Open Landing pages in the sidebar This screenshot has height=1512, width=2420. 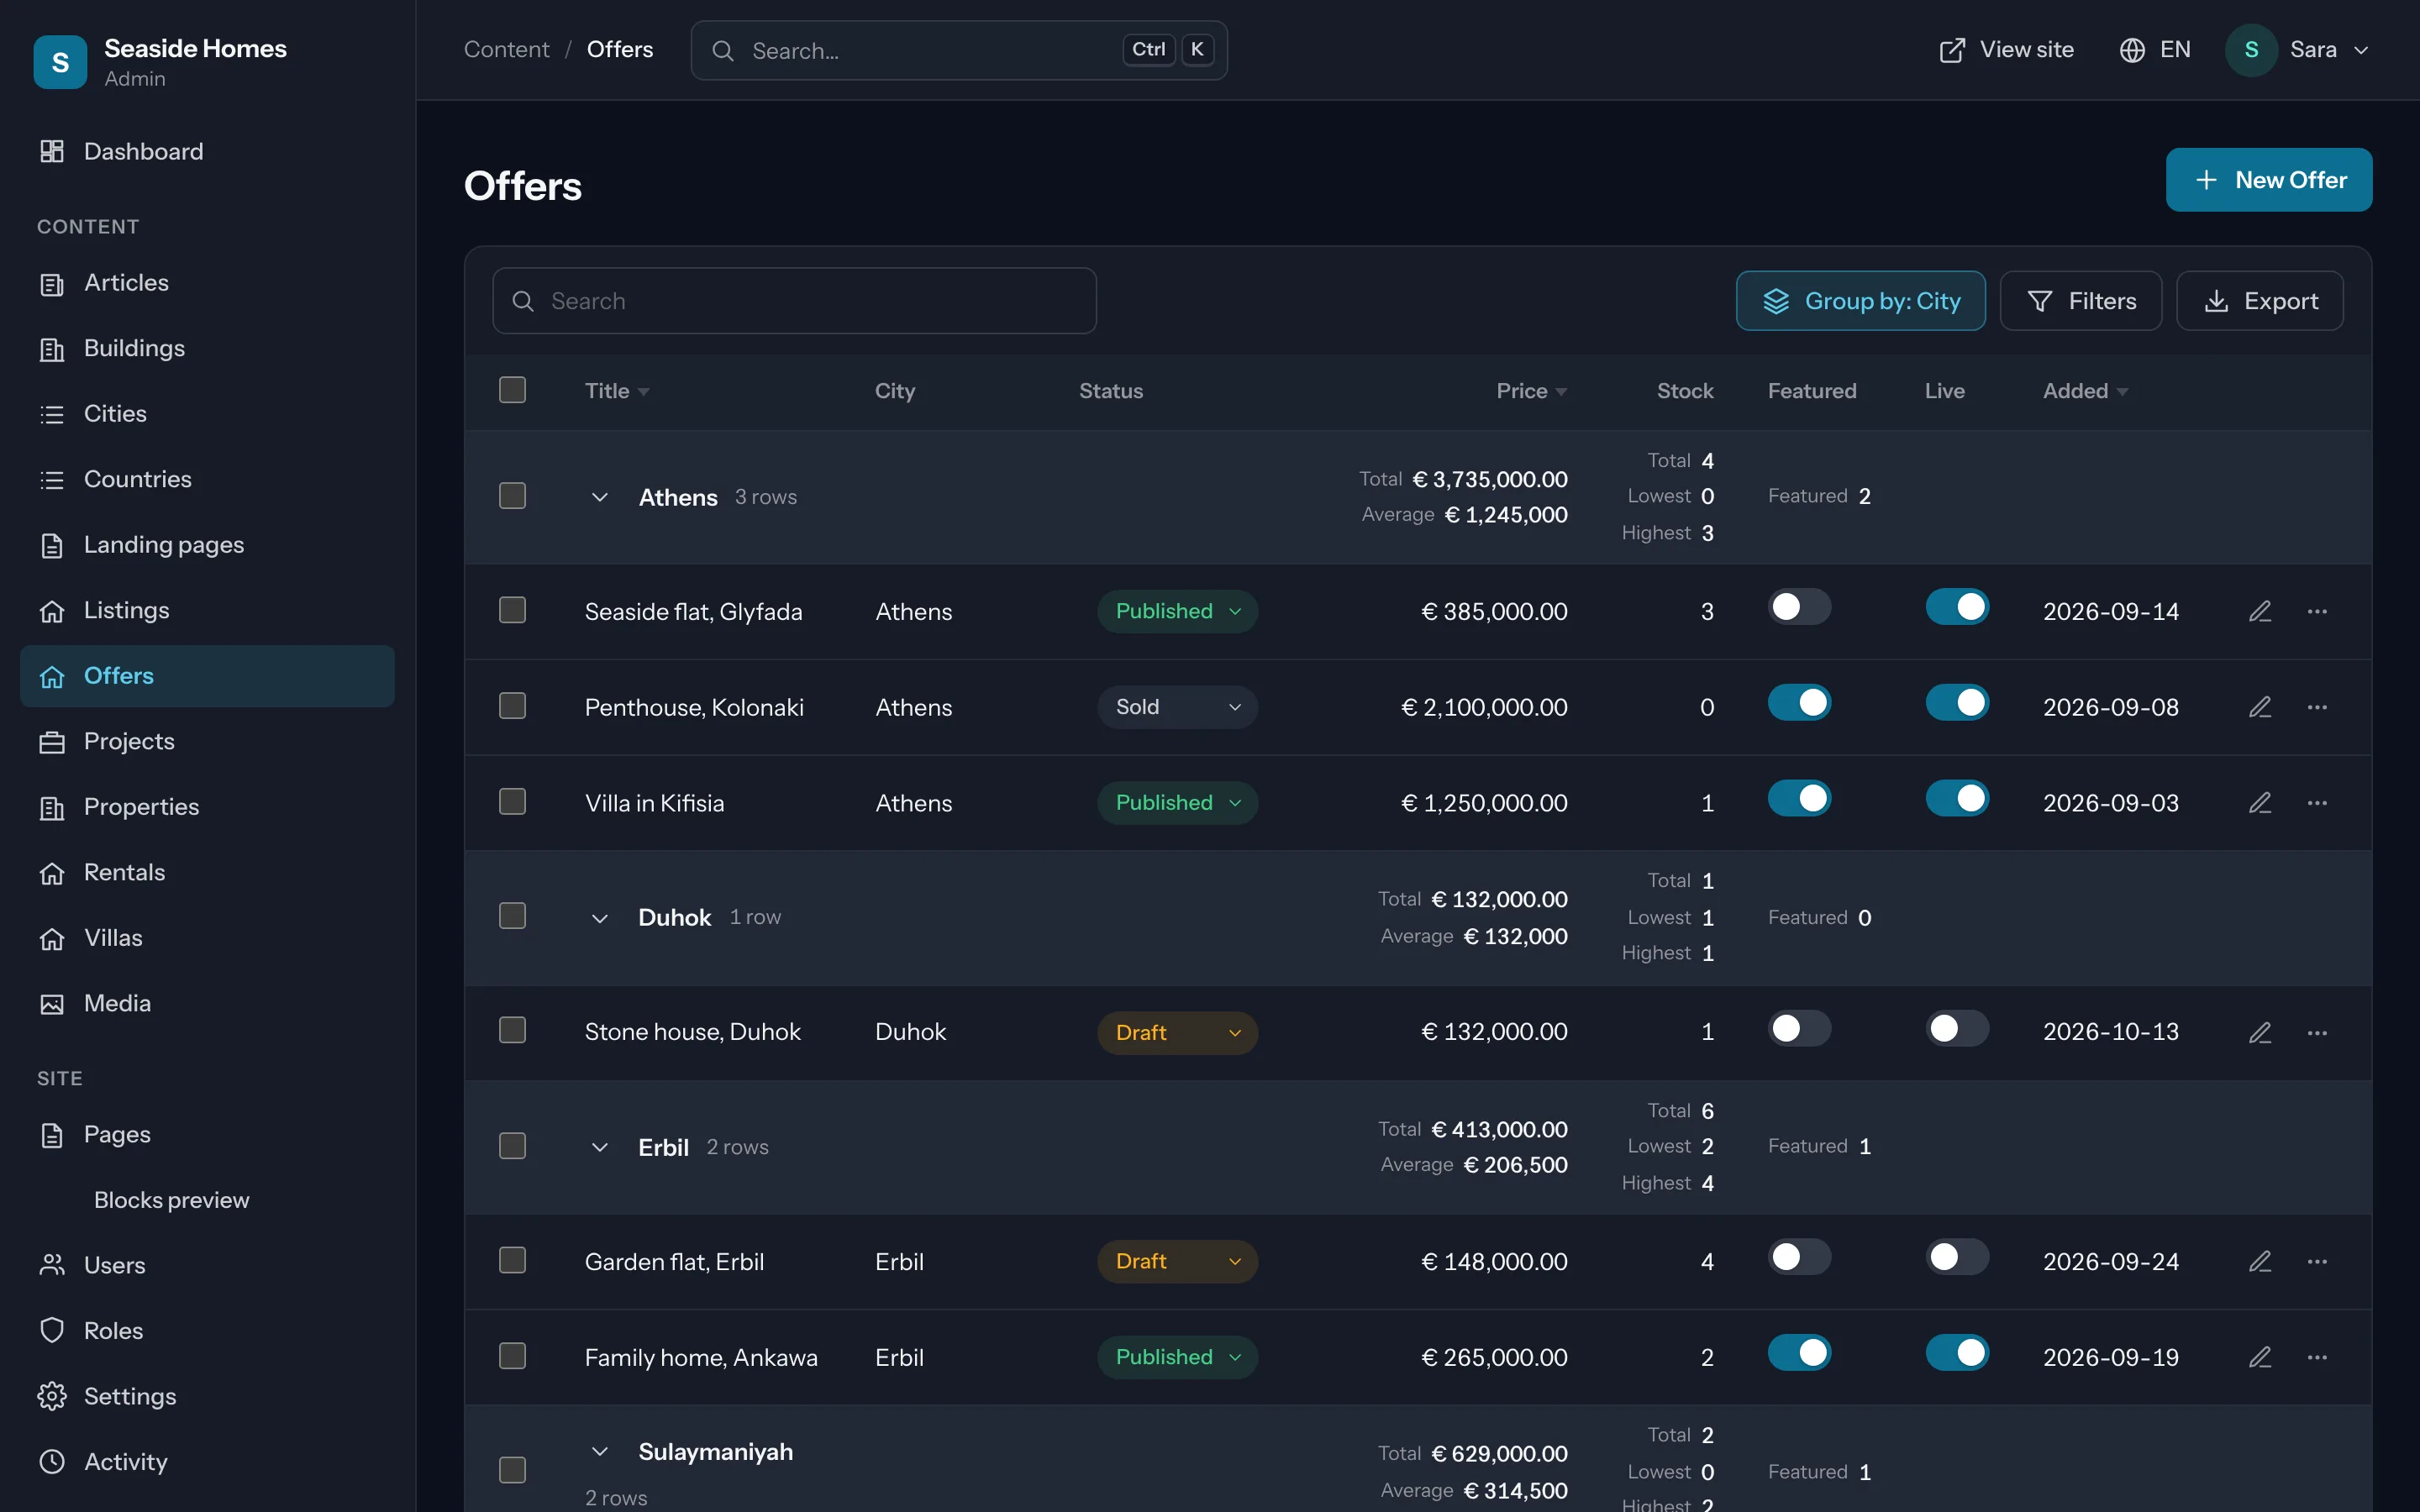click(x=207, y=545)
